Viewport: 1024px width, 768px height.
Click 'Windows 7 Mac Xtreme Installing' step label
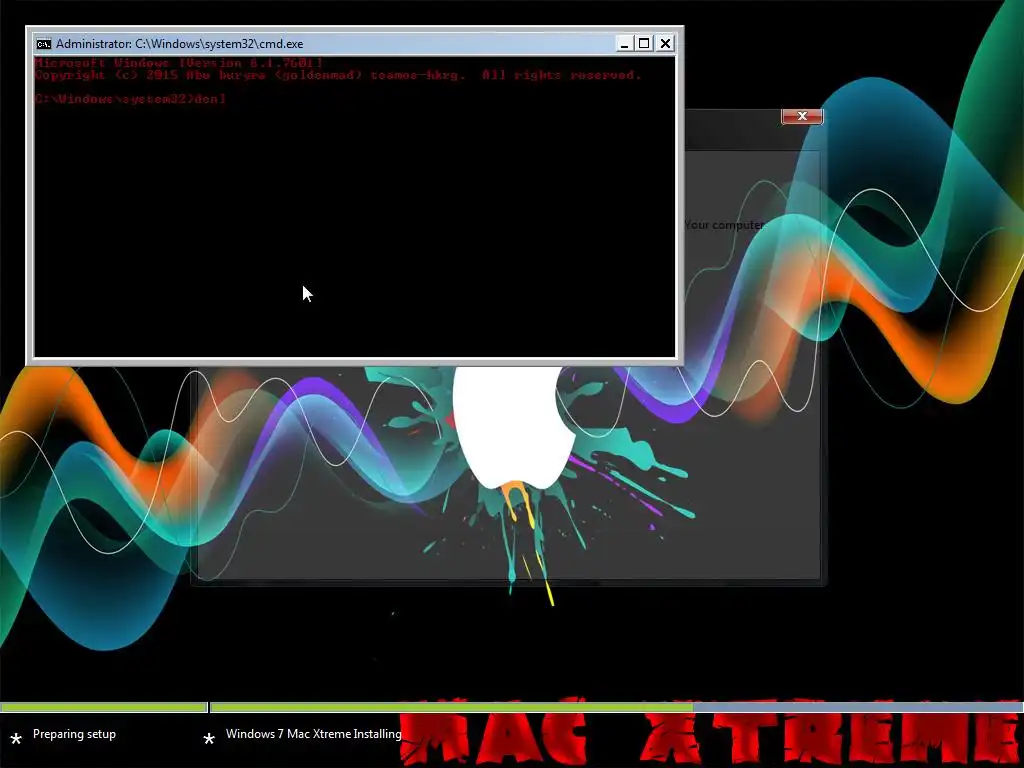pos(313,734)
